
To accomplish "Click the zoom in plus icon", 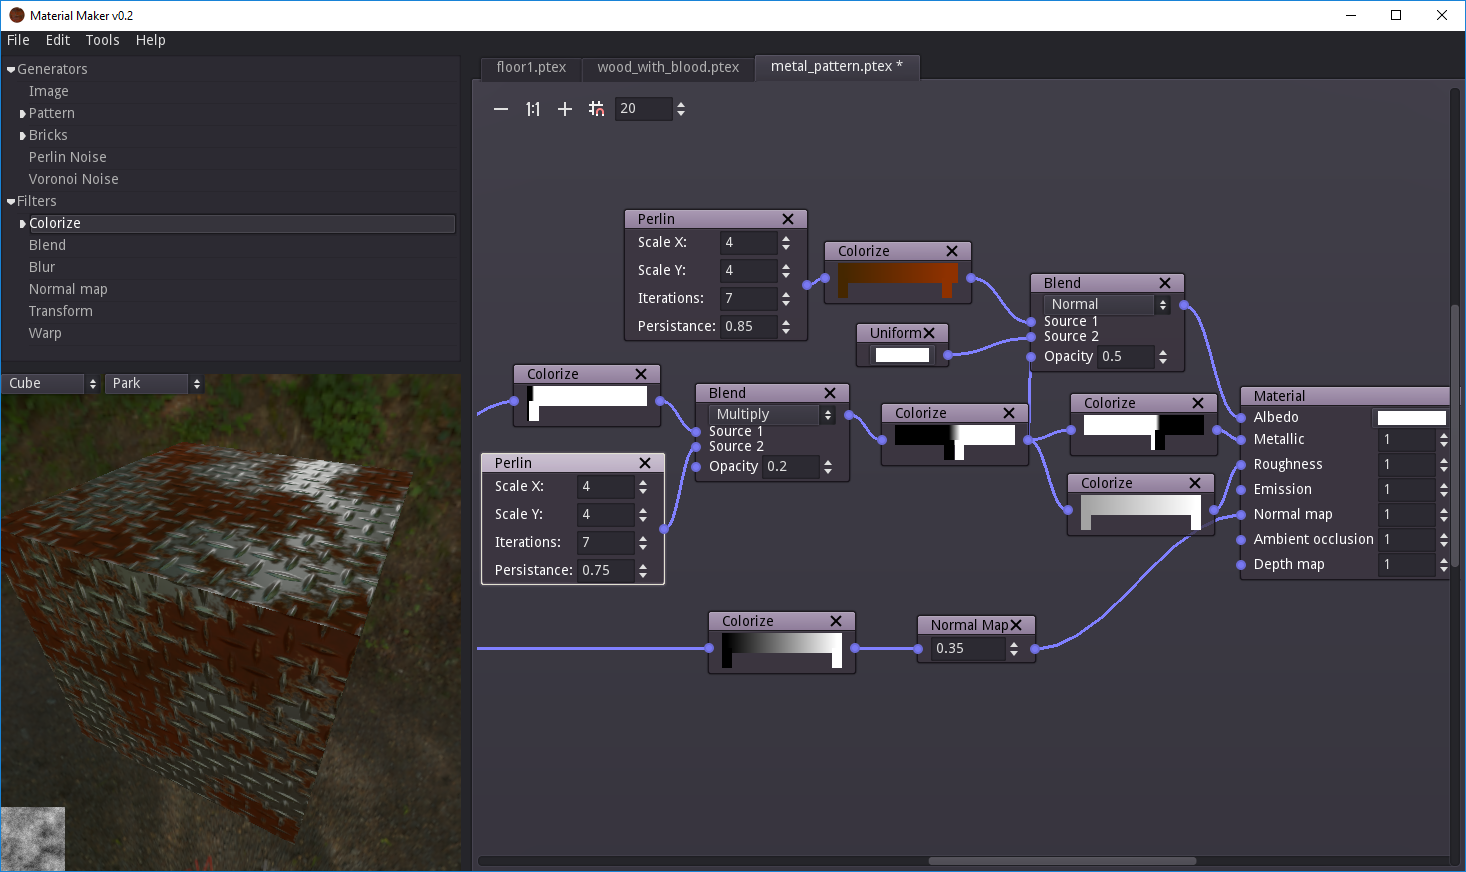I will click(565, 109).
